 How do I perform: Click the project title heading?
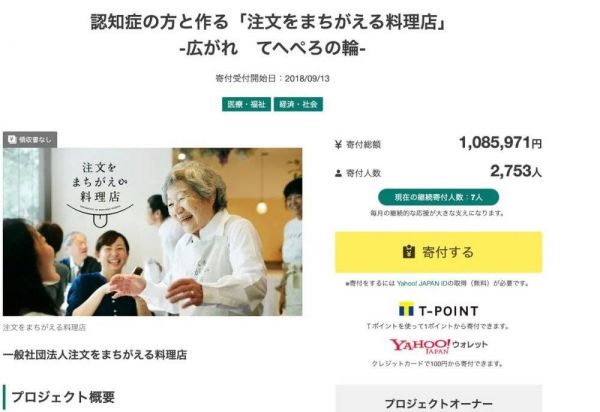point(269,35)
